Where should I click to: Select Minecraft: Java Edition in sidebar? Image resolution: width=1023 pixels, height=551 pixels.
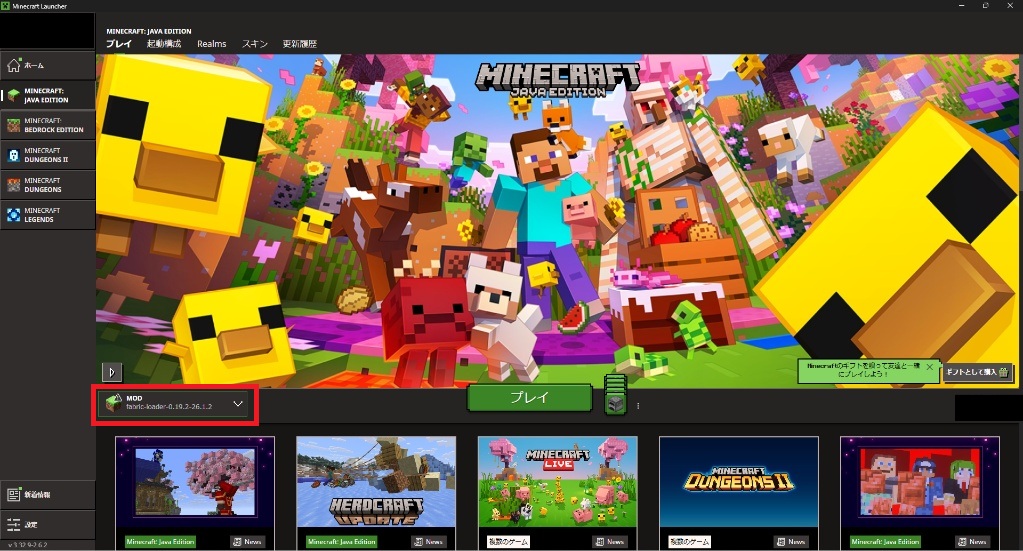tap(48, 95)
